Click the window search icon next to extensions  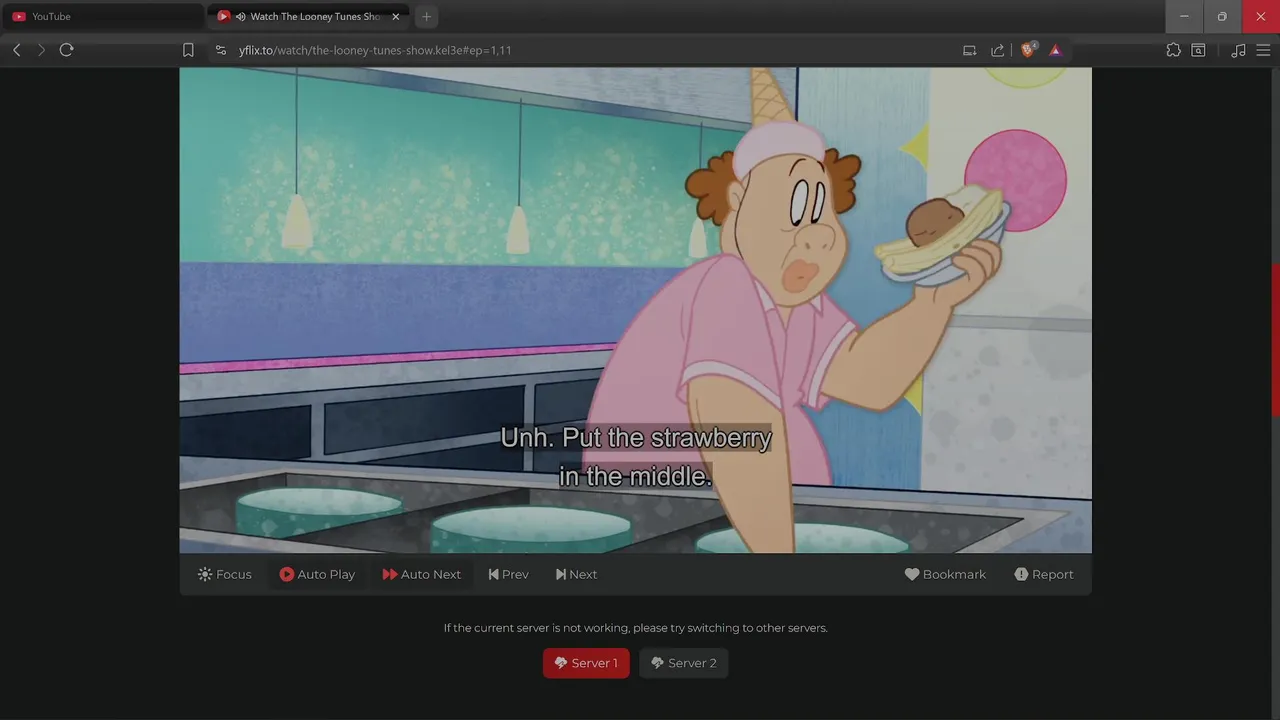[1198, 50]
